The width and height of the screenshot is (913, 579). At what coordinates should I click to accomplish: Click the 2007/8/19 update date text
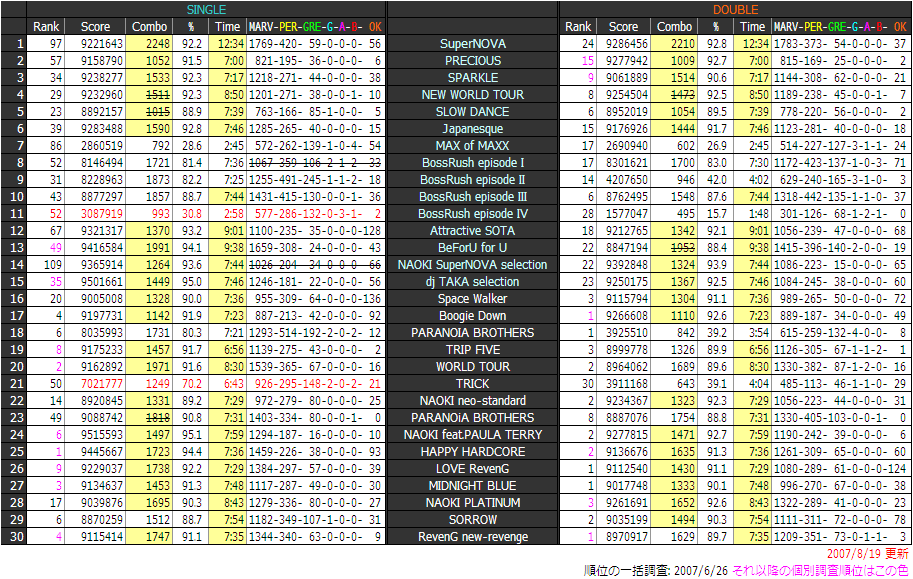868,554
